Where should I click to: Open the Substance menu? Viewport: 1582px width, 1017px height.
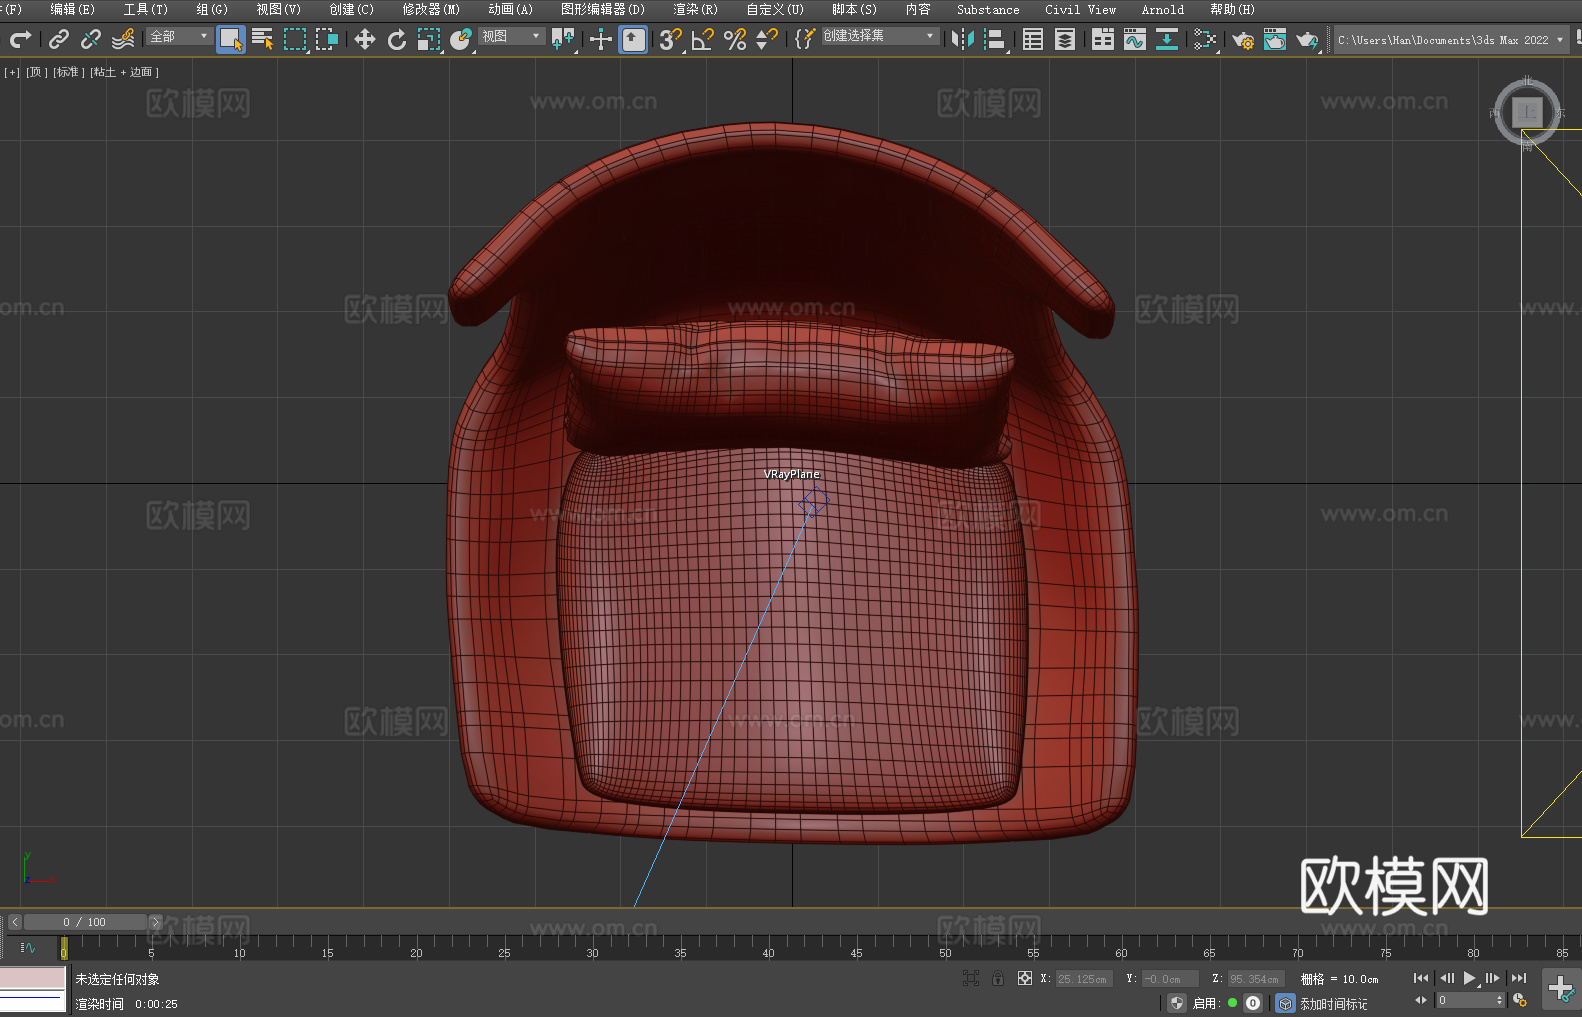[988, 9]
